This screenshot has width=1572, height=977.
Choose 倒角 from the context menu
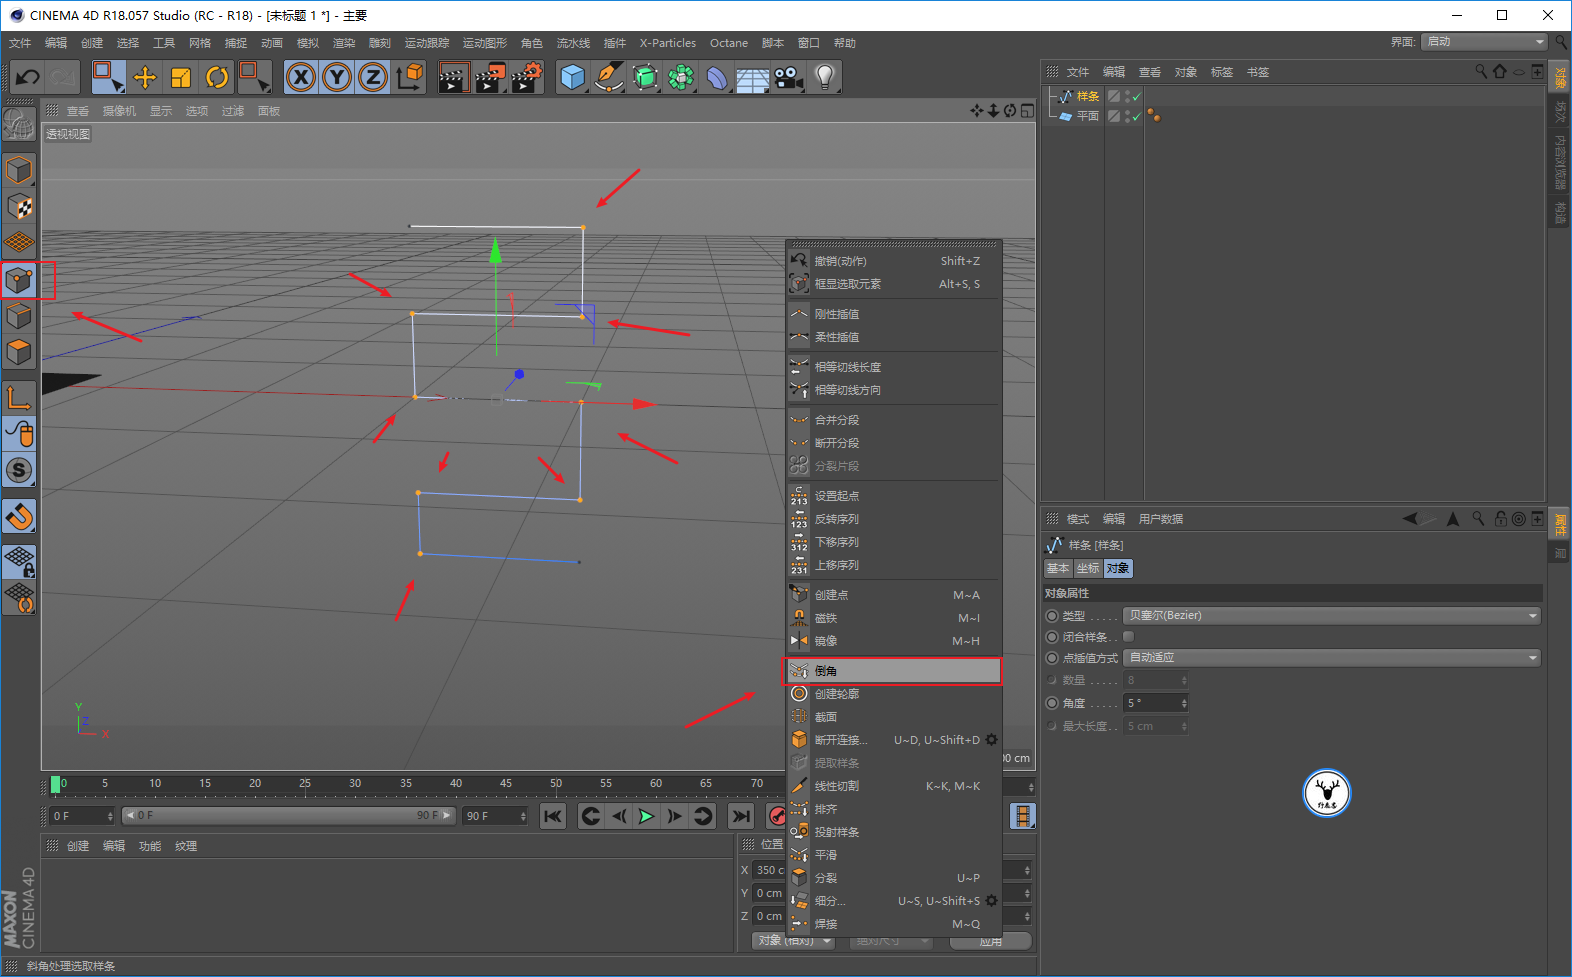[x=892, y=670]
